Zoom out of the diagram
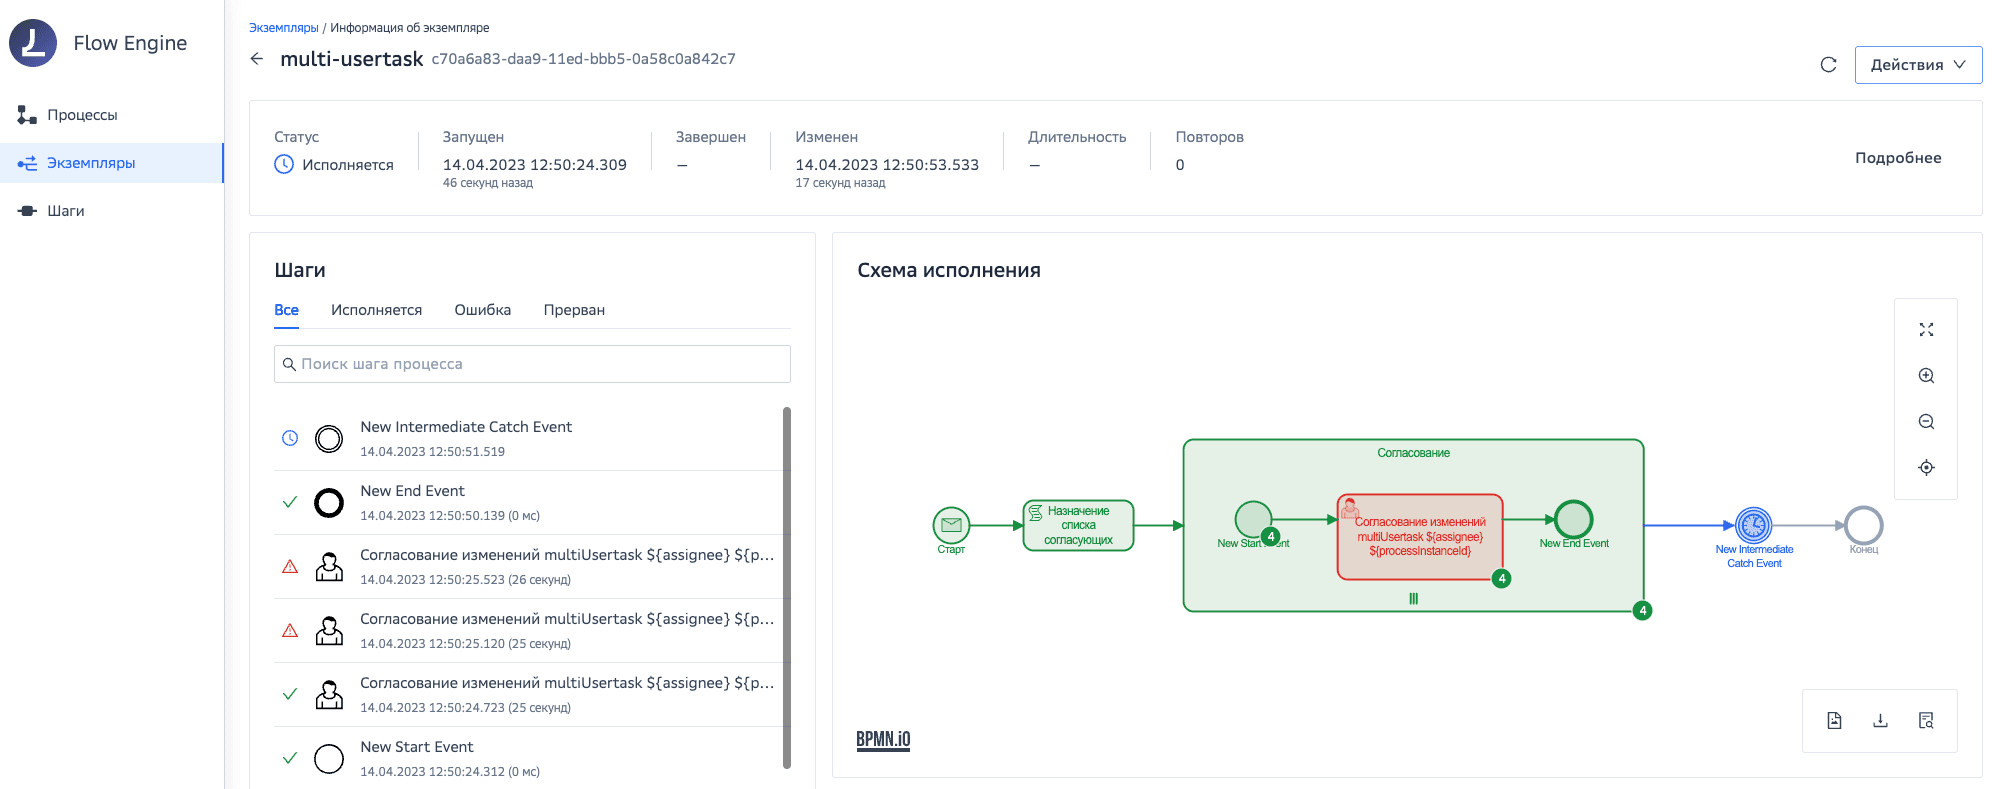This screenshot has height=789, width=1998. tap(1926, 422)
